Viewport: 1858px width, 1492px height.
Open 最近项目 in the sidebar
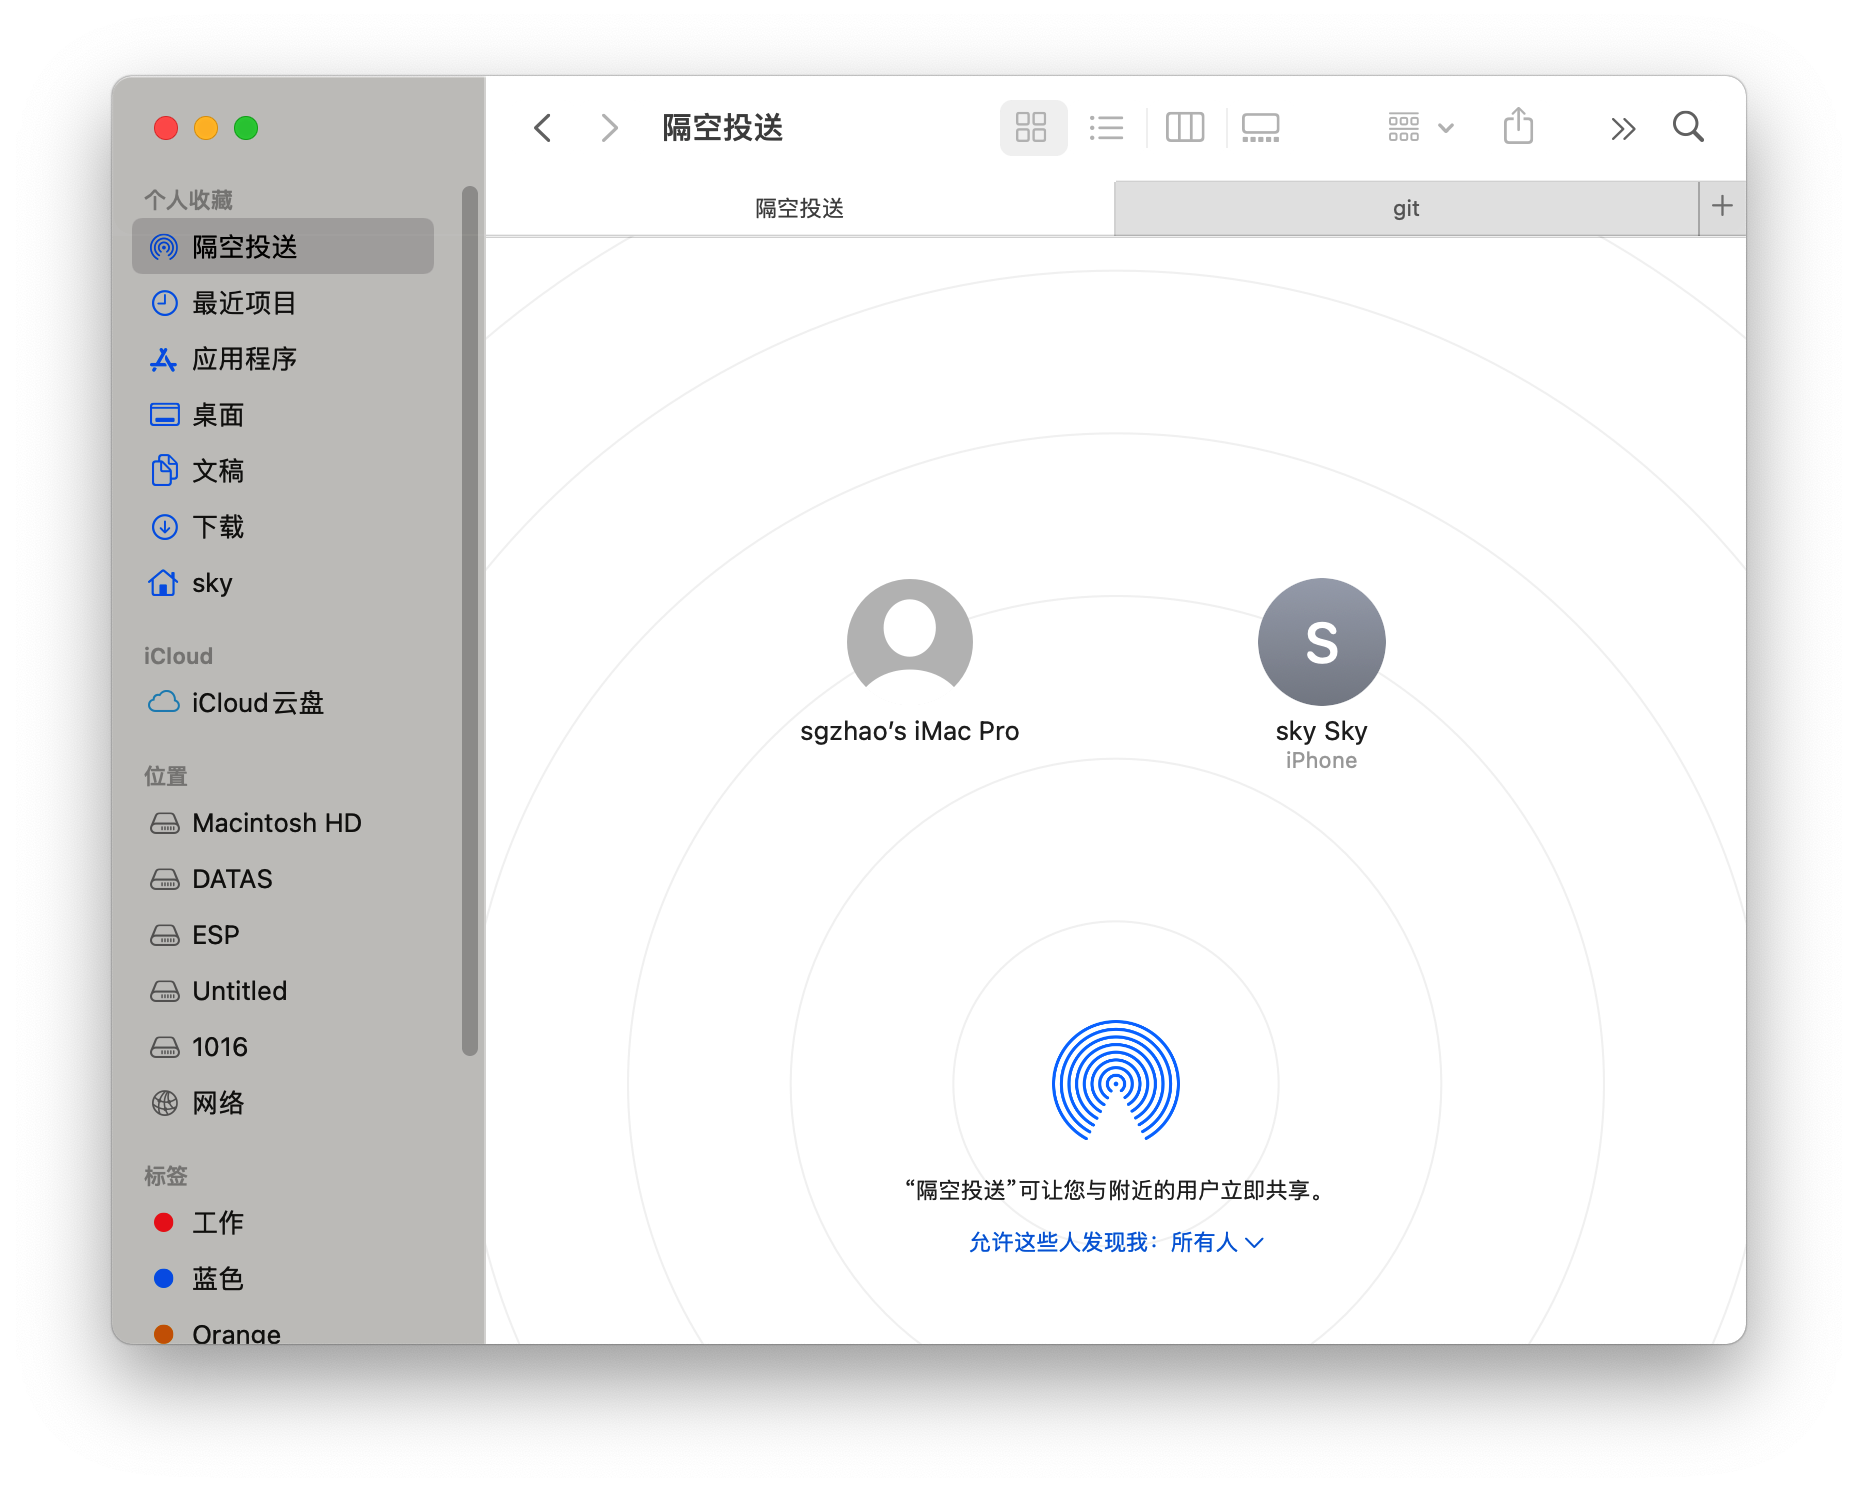tap(283, 302)
